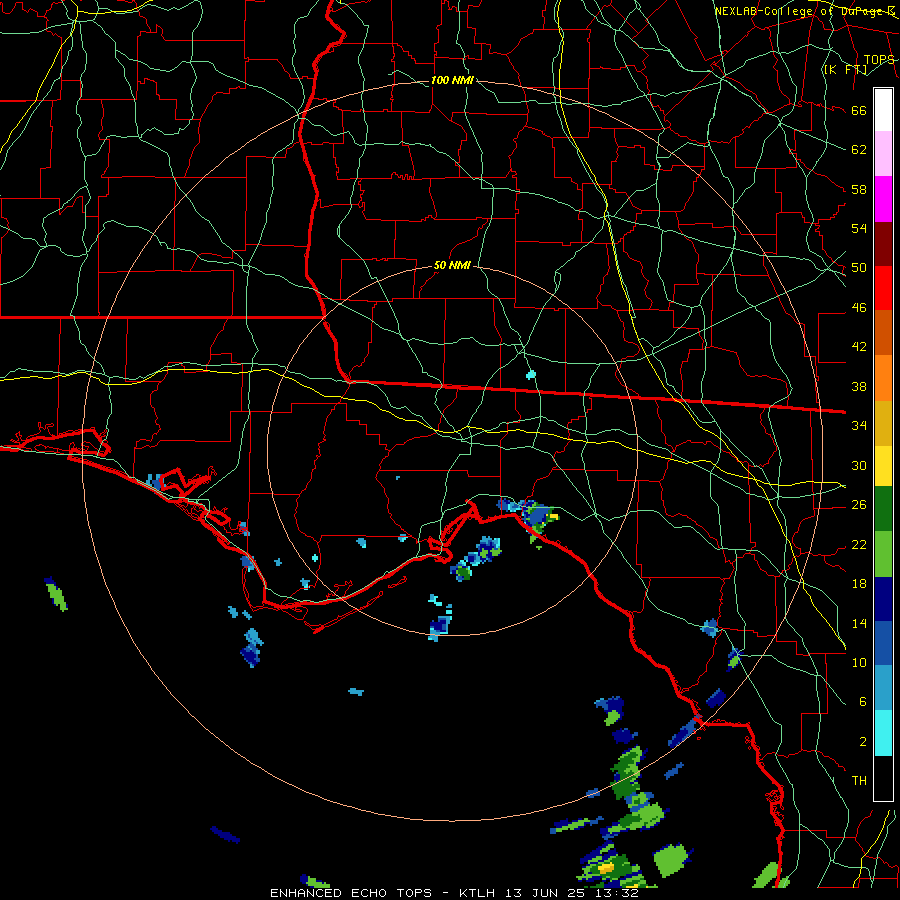Pick the bright orange legend swatch
The height and width of the screenshot is (900, 900).
coord(883,378)
